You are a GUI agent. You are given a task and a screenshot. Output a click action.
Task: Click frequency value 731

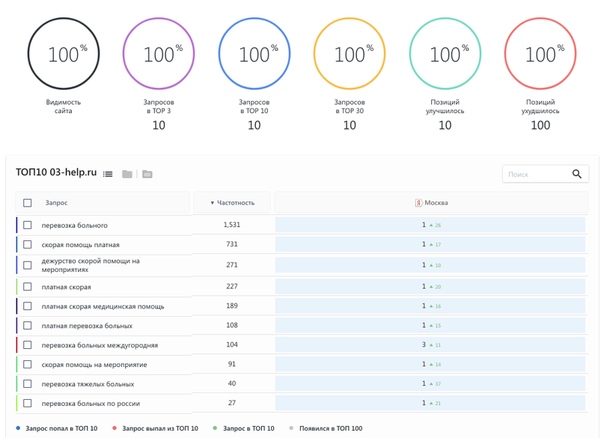[232, 244]
